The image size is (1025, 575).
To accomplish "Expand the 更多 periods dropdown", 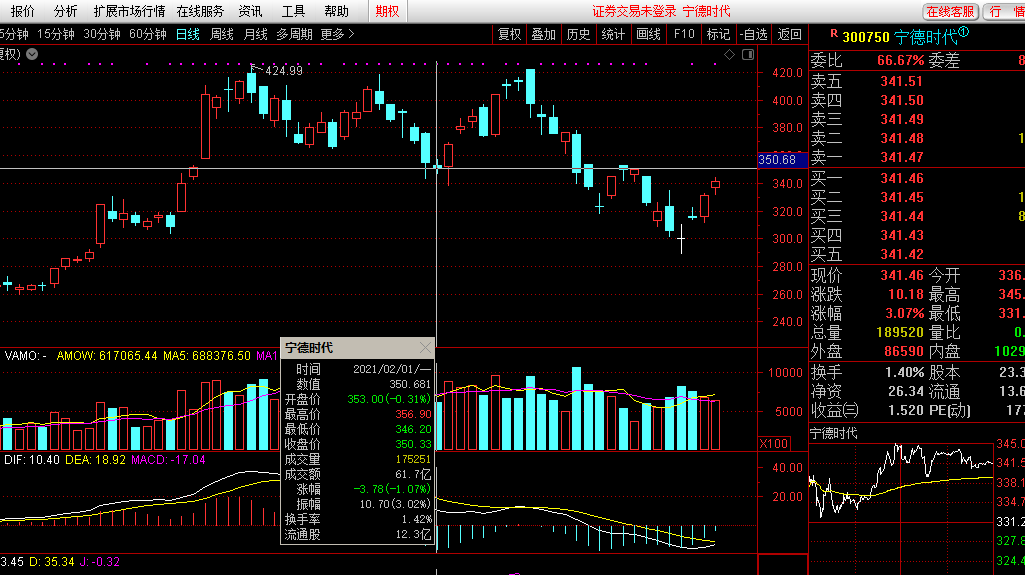I will pyautogui.click(x=337, y=34).
